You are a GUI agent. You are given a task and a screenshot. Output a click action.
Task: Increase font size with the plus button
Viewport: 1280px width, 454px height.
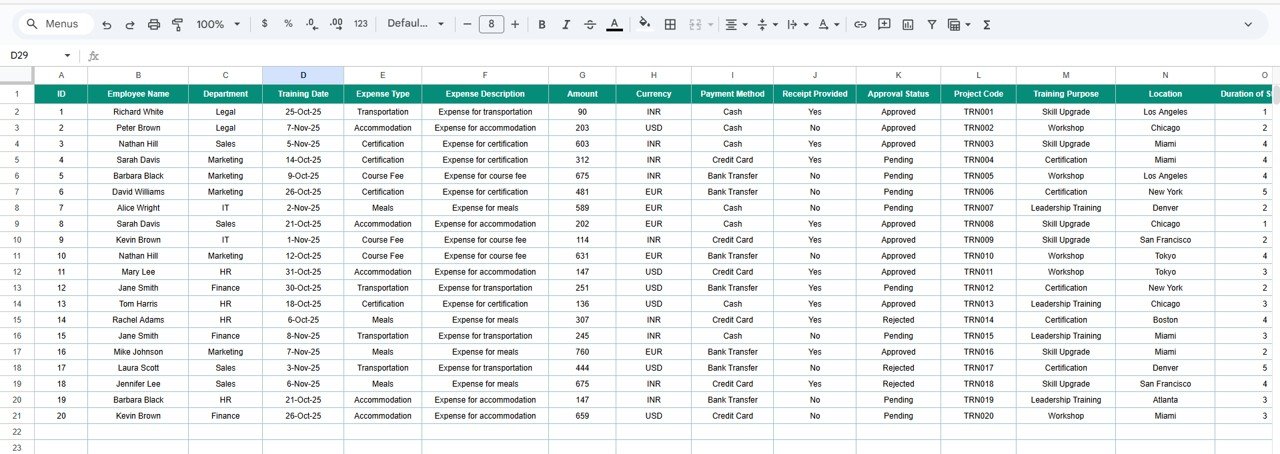(515, 24)
